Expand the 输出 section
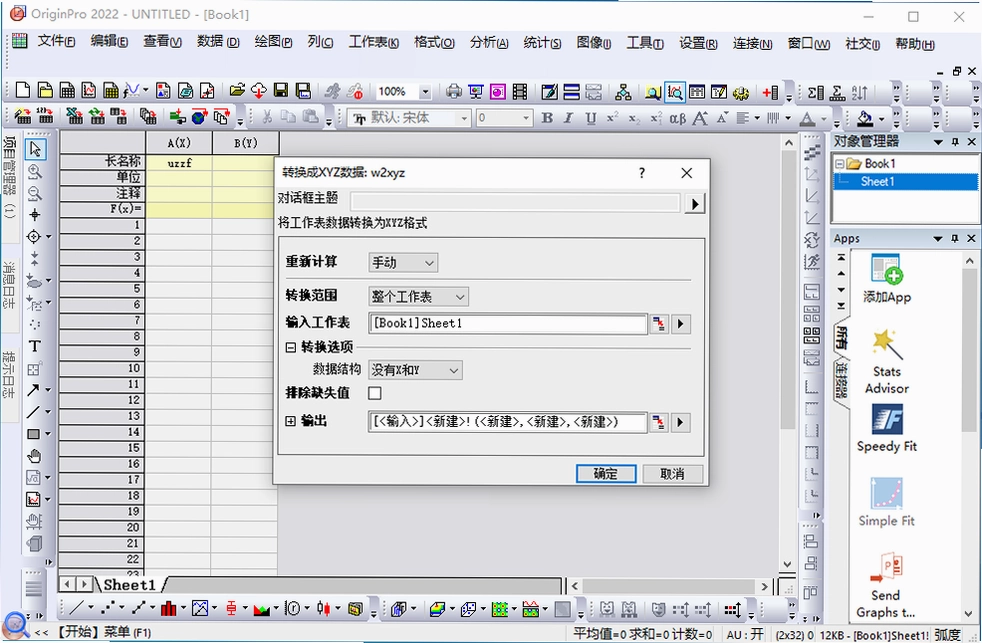982x643 pixels. tap(291, 421)
